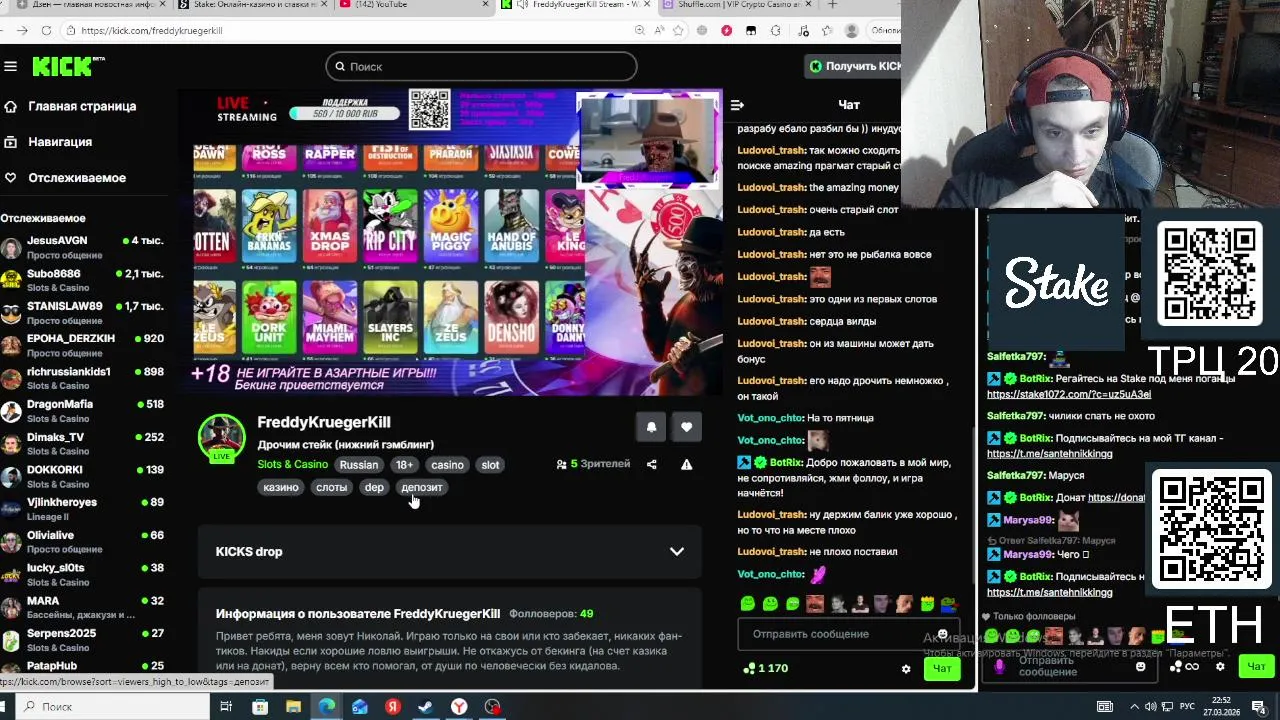The image size is (1280, 720).
Task: Open stake1072.com link in right chat
Action: (x=1069, y=395)
